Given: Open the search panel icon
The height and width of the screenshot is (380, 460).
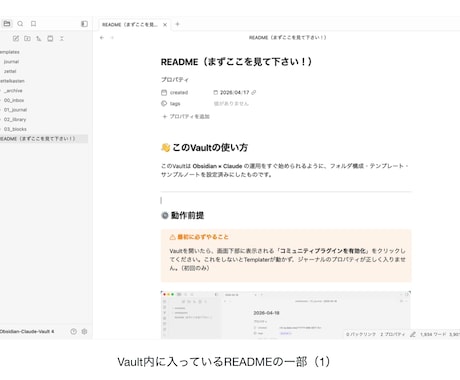Looking at the screenshot, I should click(20, 24).
